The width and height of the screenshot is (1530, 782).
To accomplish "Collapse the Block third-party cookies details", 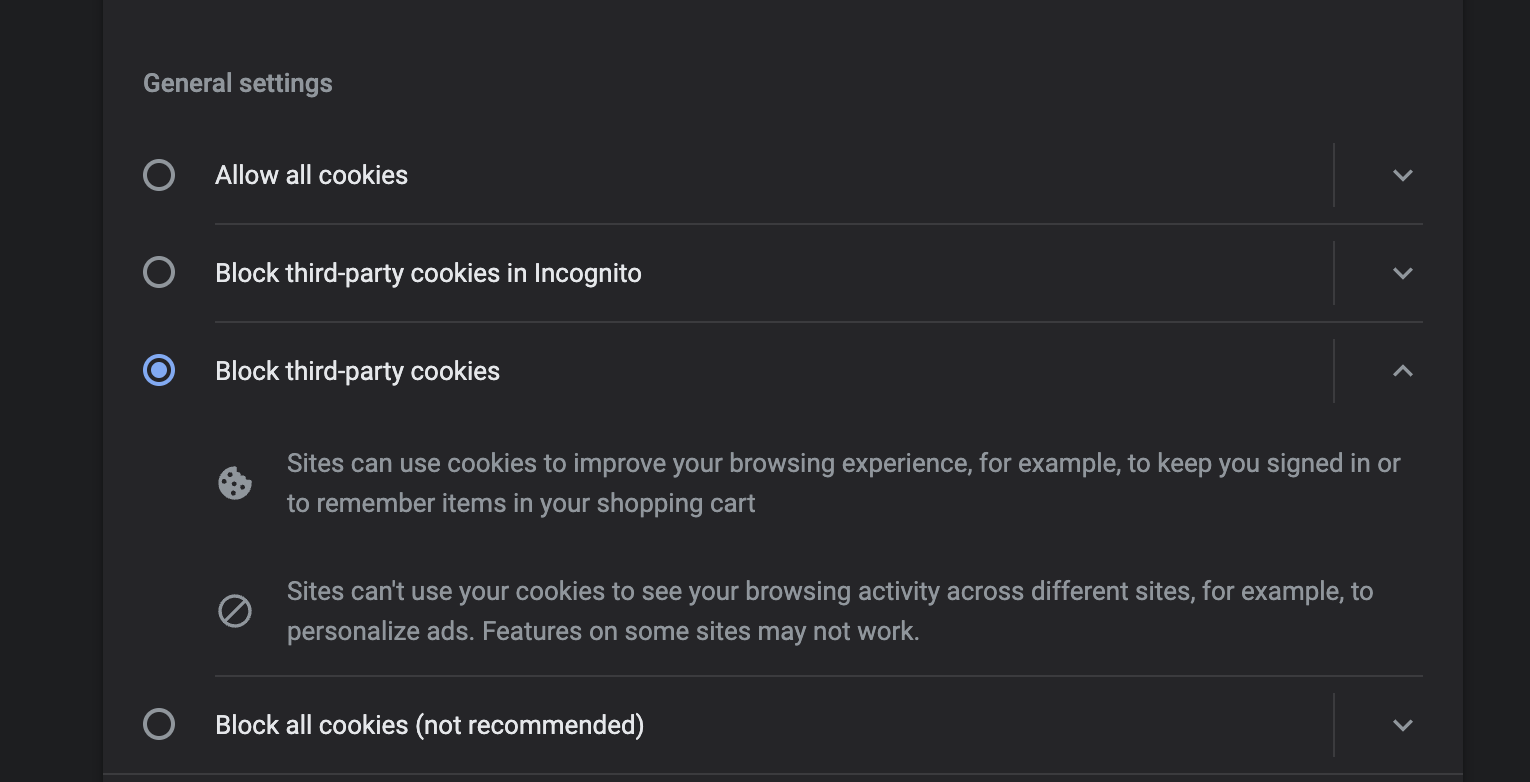I will pos(1403,371).
